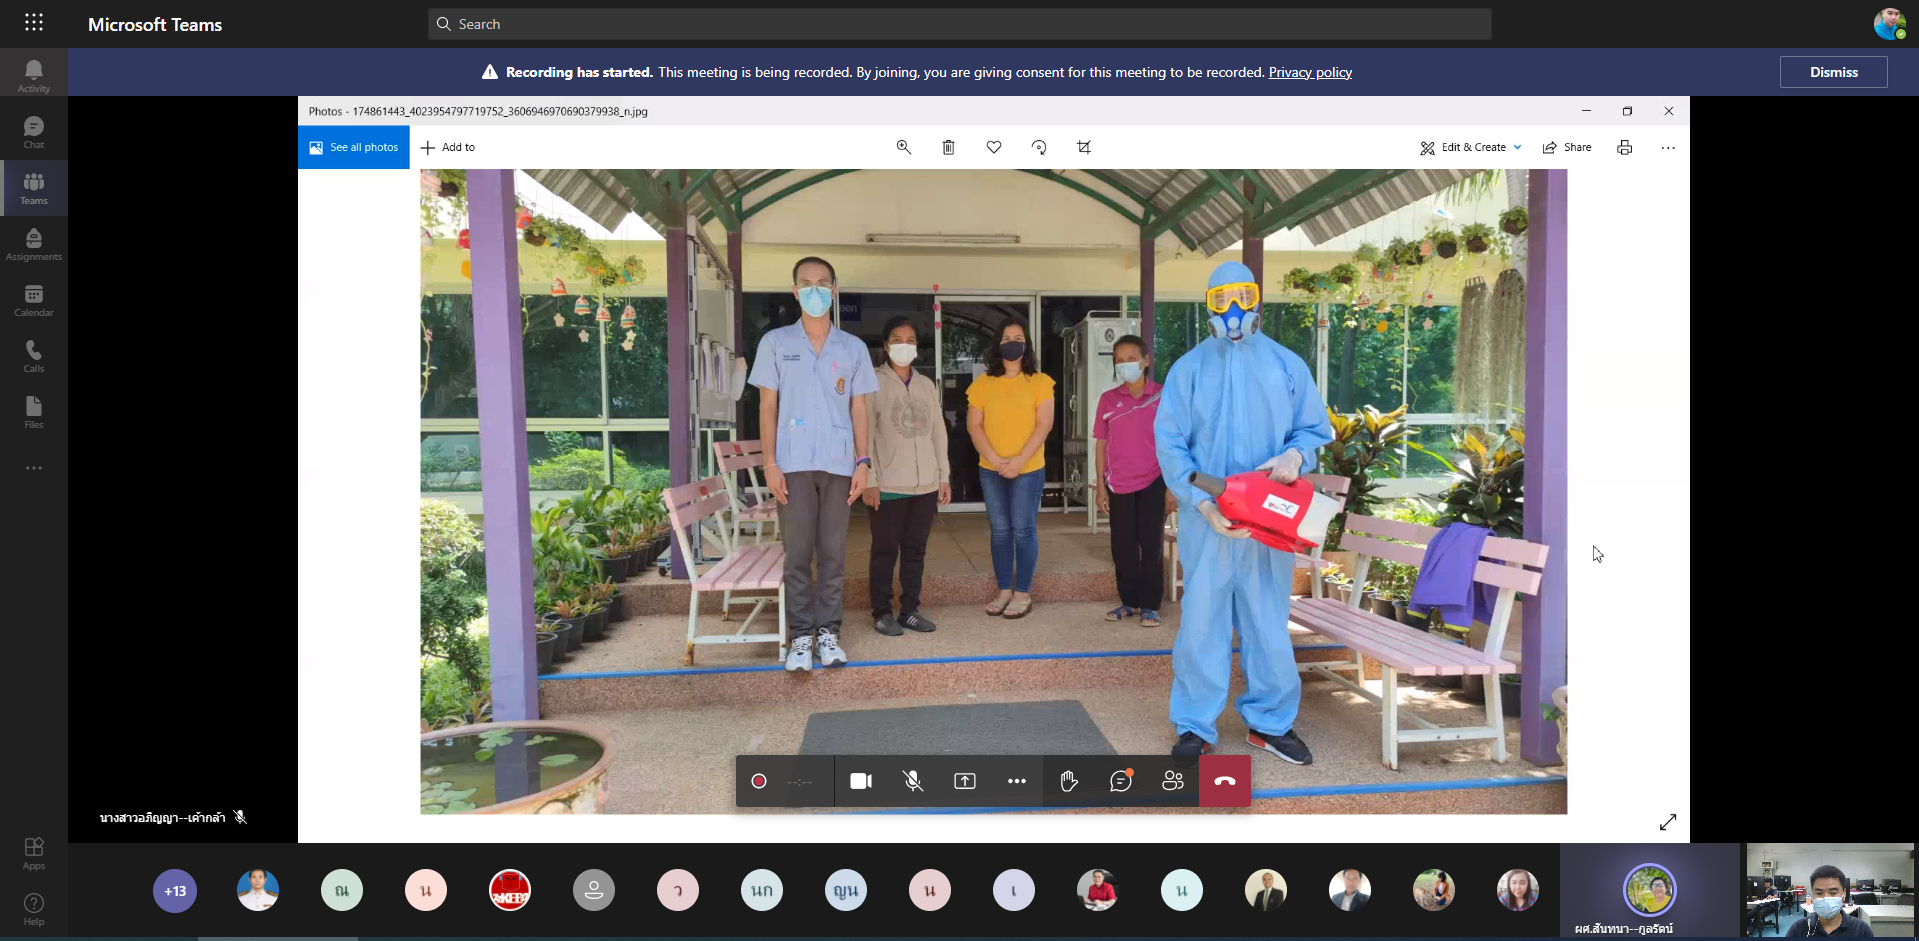Hang up the Teams call

coord(1224,781)
